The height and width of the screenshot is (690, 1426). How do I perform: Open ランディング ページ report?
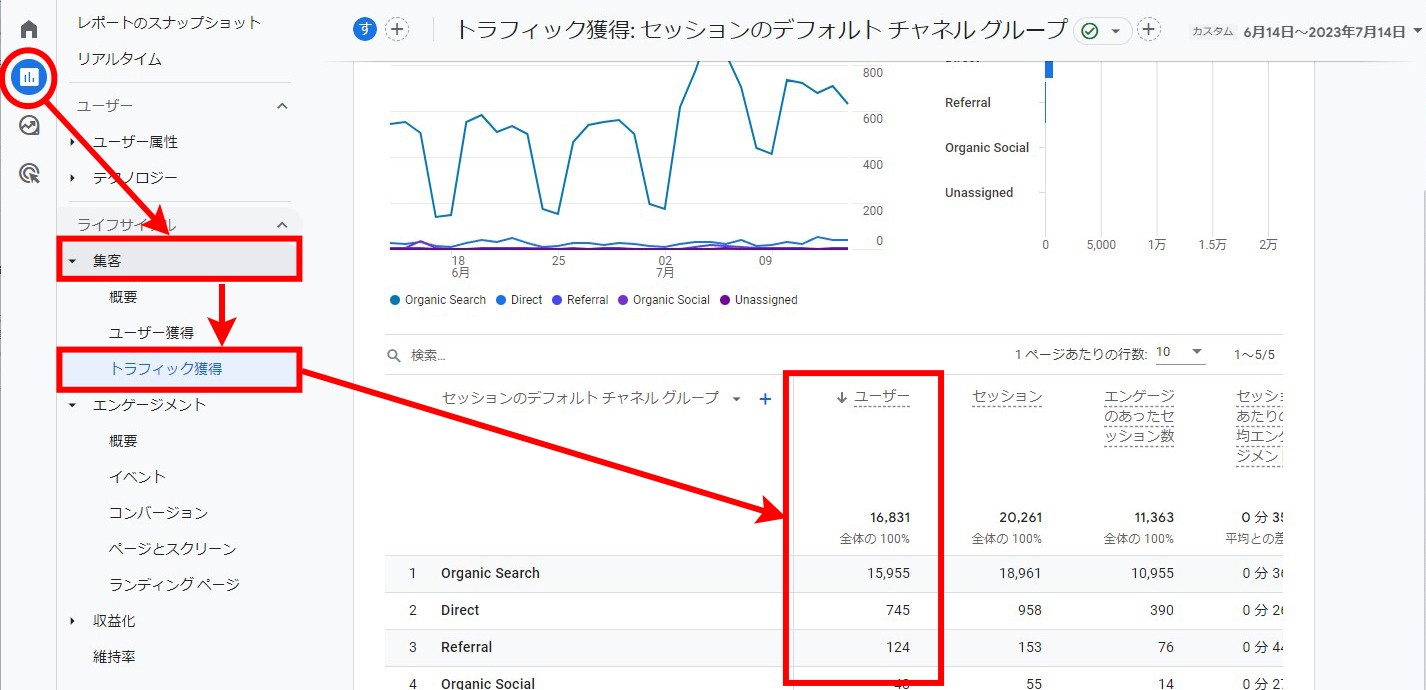[174, 585]
